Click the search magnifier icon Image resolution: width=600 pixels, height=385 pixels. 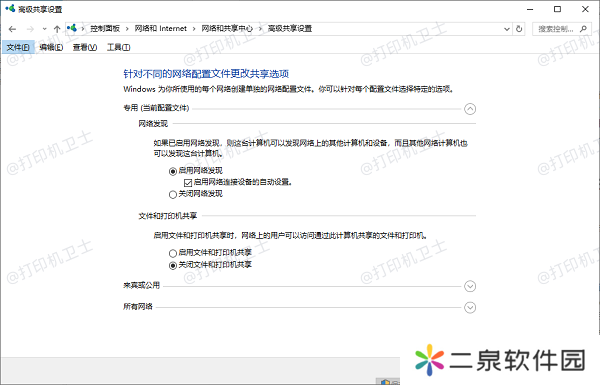tap(584, 29)
